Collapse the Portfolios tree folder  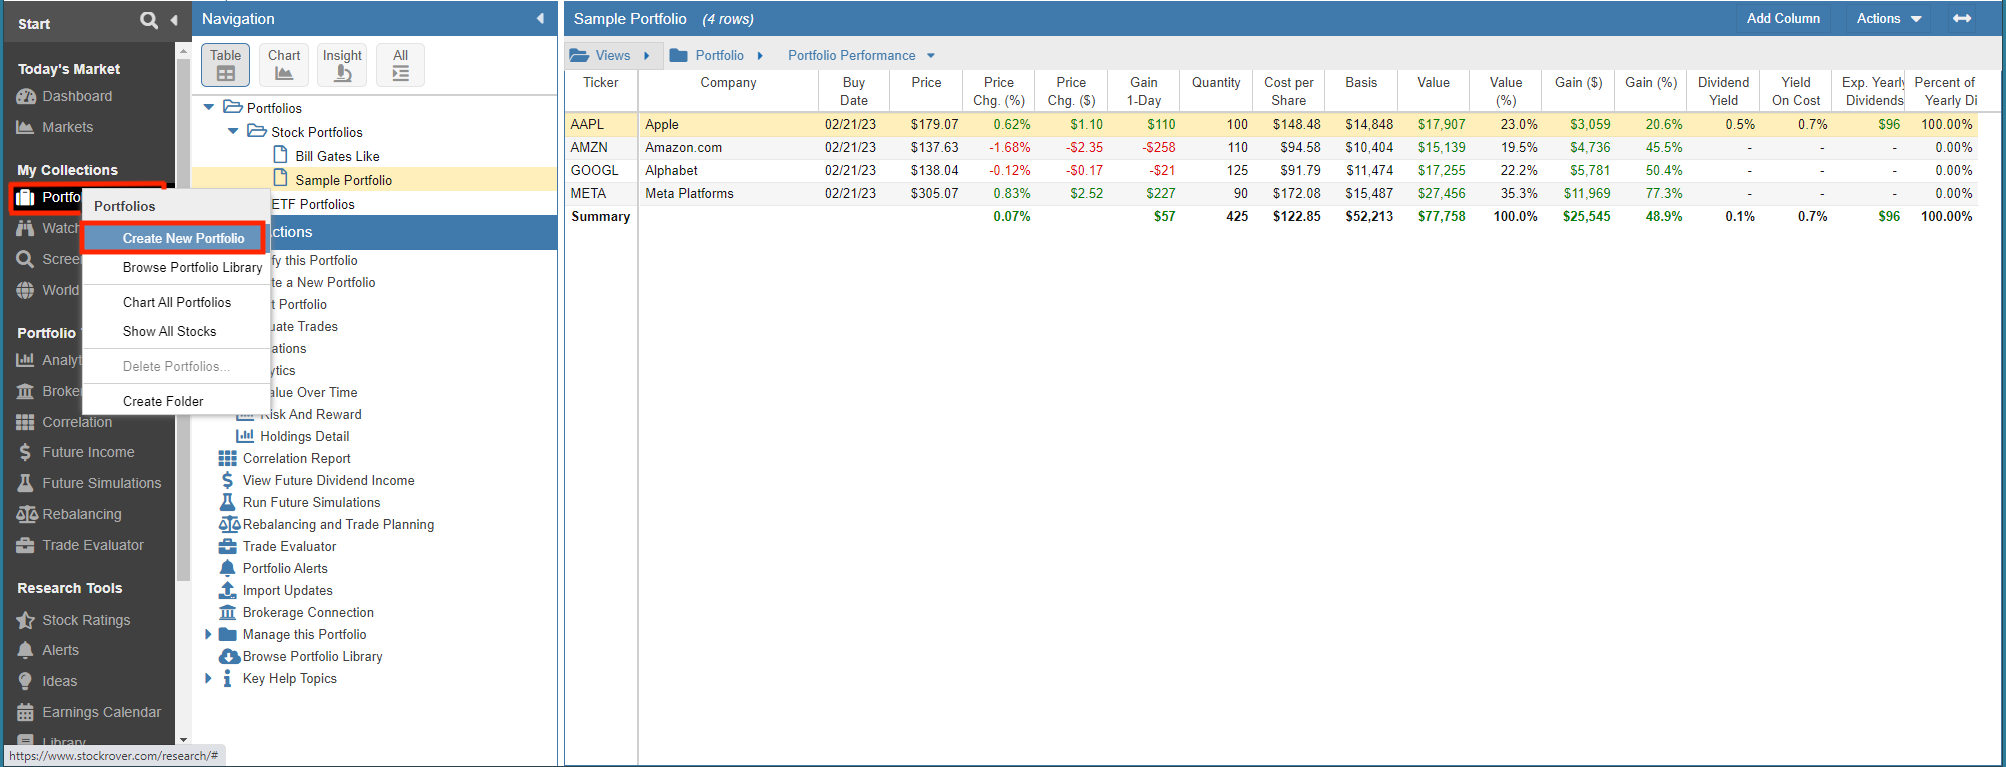click(209, 107)
